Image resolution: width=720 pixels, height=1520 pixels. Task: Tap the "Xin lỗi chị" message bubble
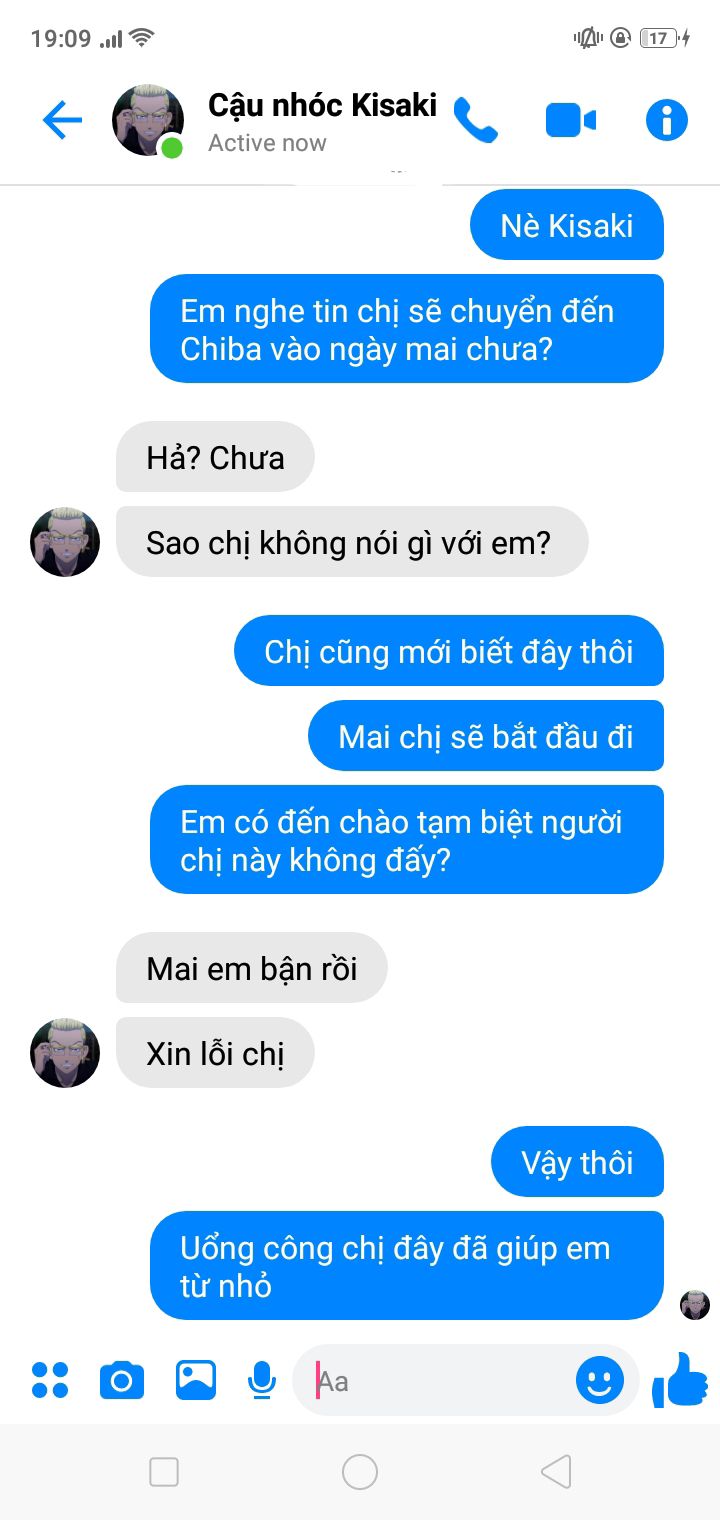coord(215,1053)
